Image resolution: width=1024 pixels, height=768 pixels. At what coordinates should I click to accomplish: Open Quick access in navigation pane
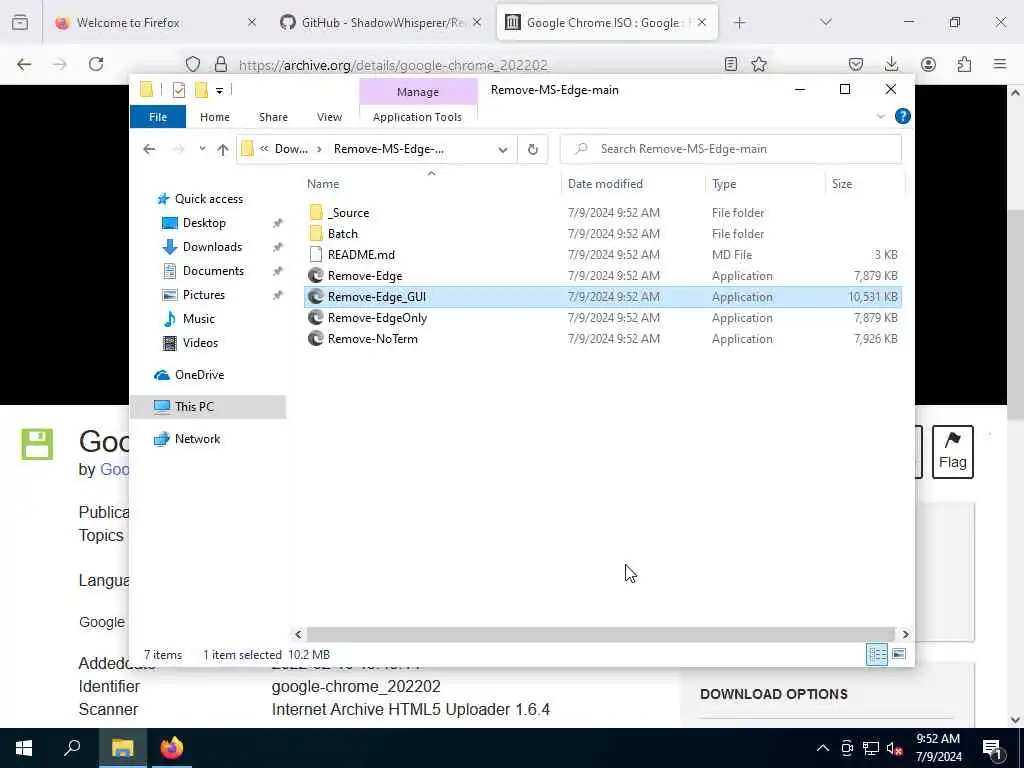pyautogui.click(x=208, y=199)
